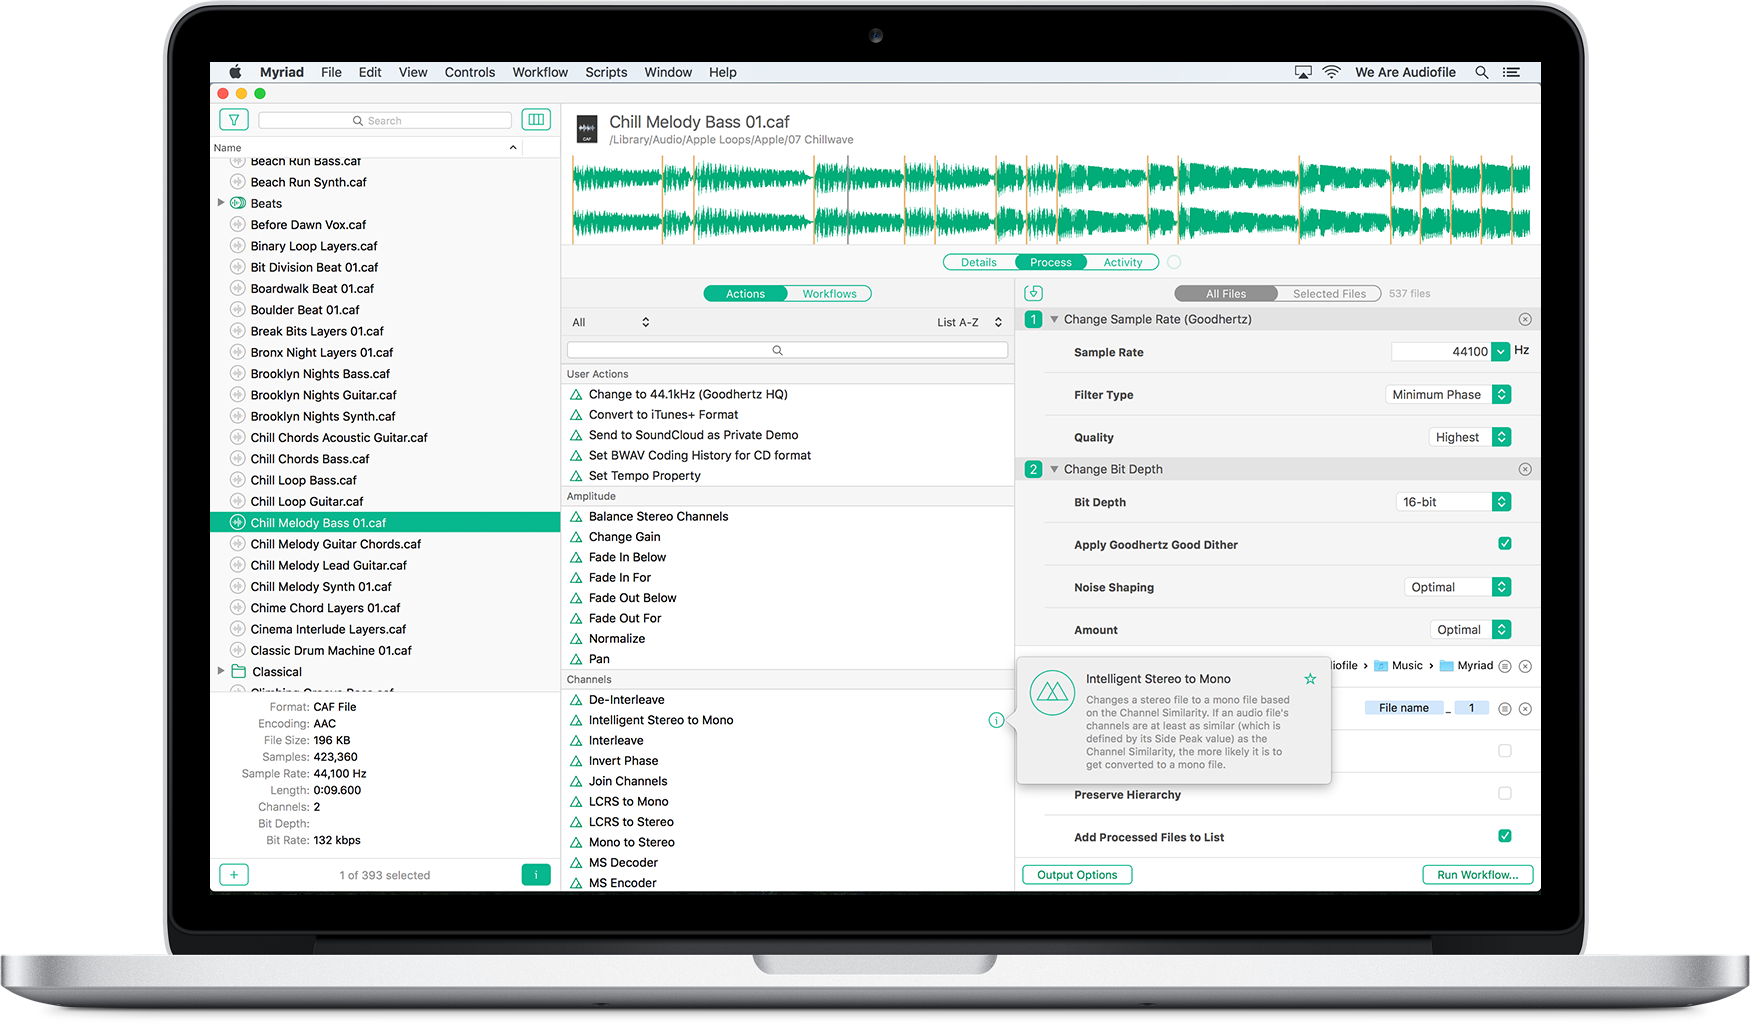Open the Scripts menu
The width and height of the screenshot is (1750, 1024).
(x=606, y=72)
